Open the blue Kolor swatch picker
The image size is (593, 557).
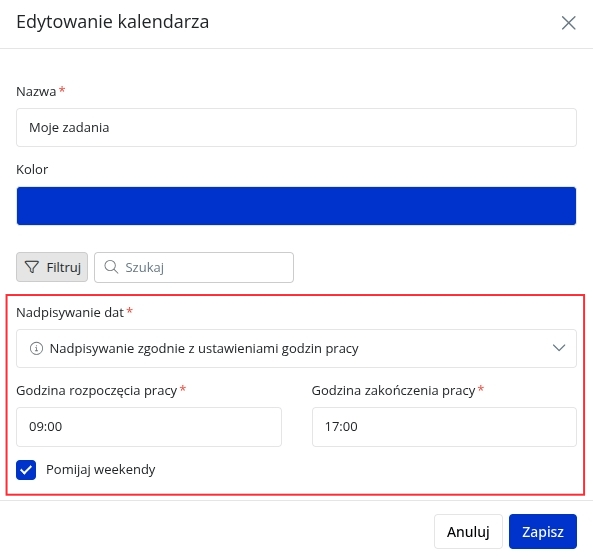point(296,206)
